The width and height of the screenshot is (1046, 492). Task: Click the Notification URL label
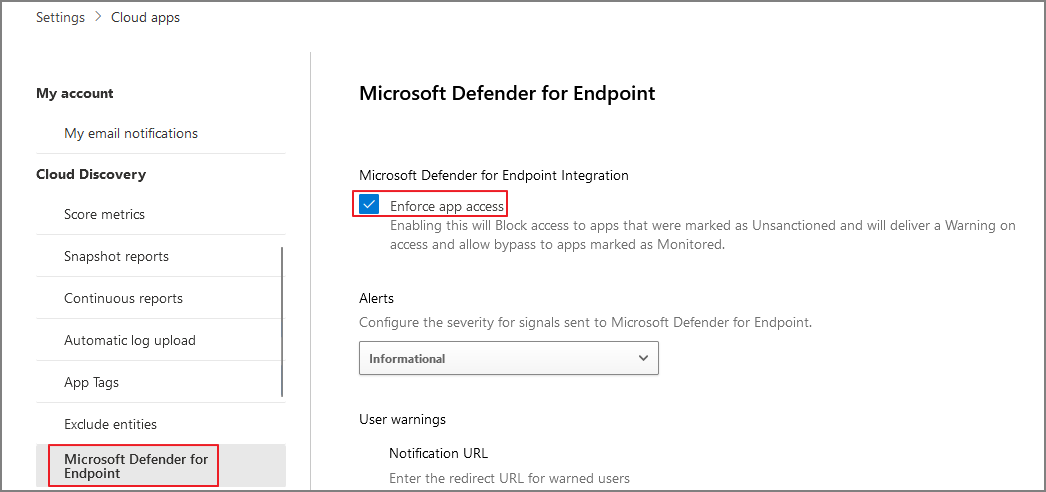point(438,453)
